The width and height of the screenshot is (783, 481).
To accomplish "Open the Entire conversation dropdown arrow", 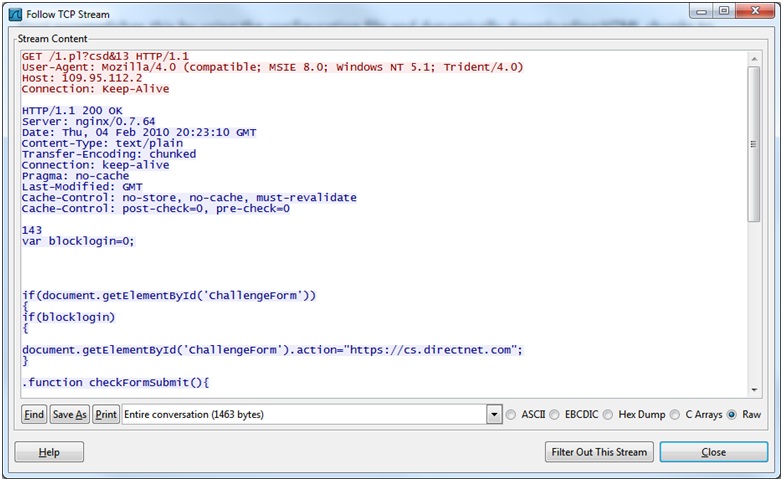I will pyautogui.click(x=494, y=415).
